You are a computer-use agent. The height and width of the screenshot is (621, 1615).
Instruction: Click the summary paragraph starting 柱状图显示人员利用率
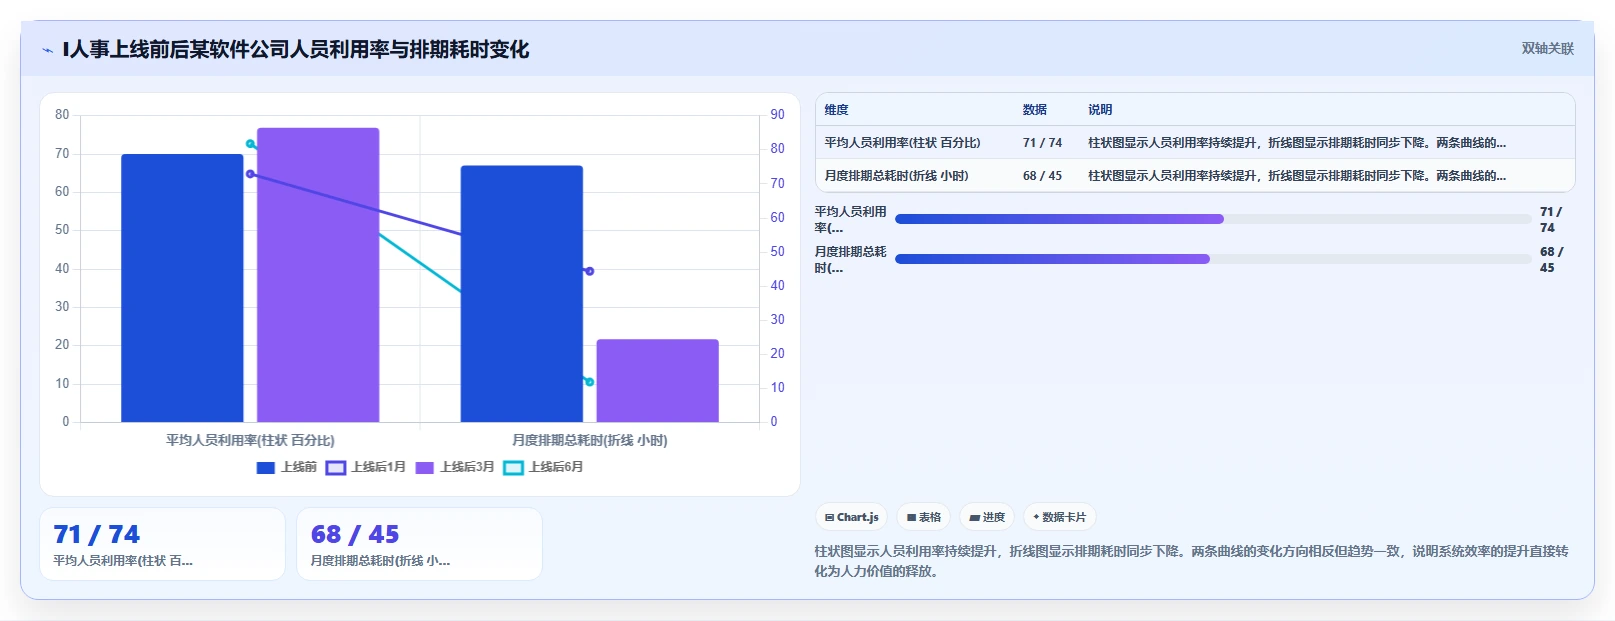1191,561
